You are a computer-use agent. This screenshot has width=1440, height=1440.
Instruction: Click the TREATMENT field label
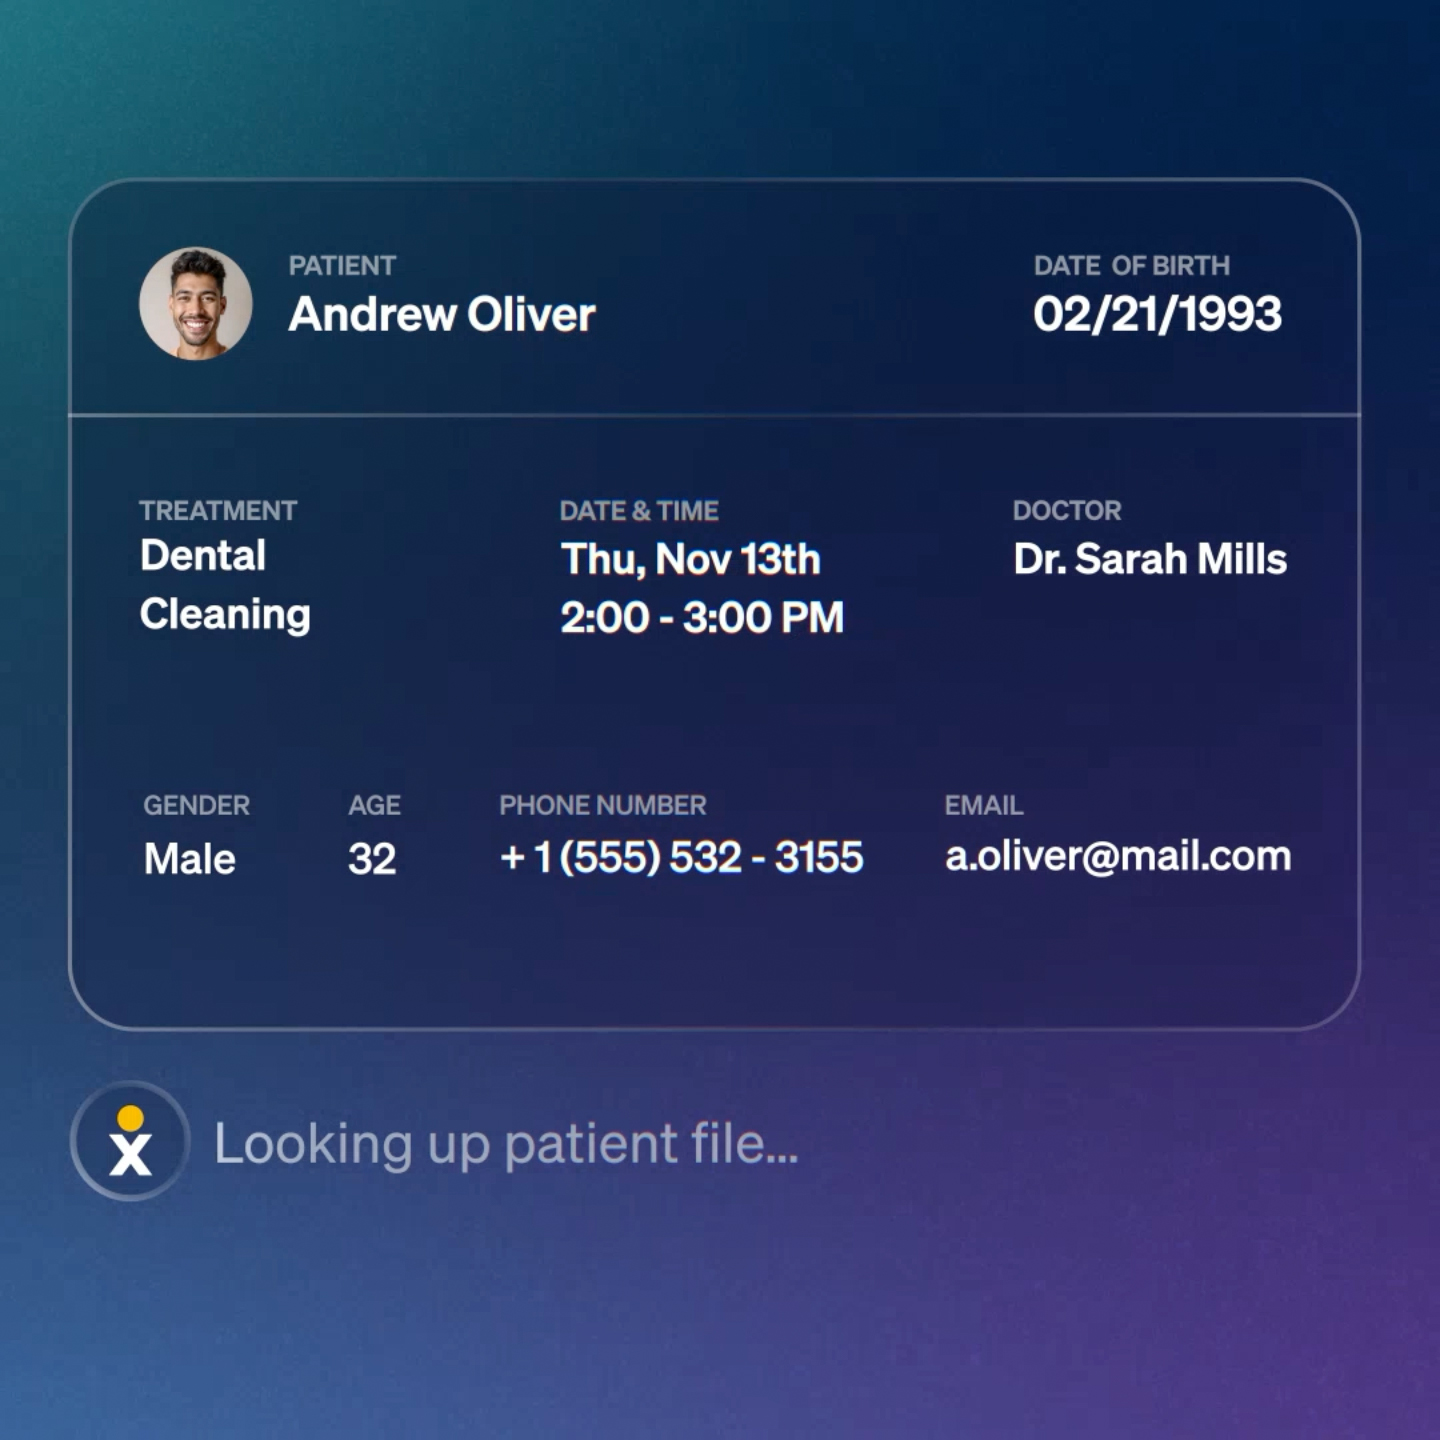(218, 511)
